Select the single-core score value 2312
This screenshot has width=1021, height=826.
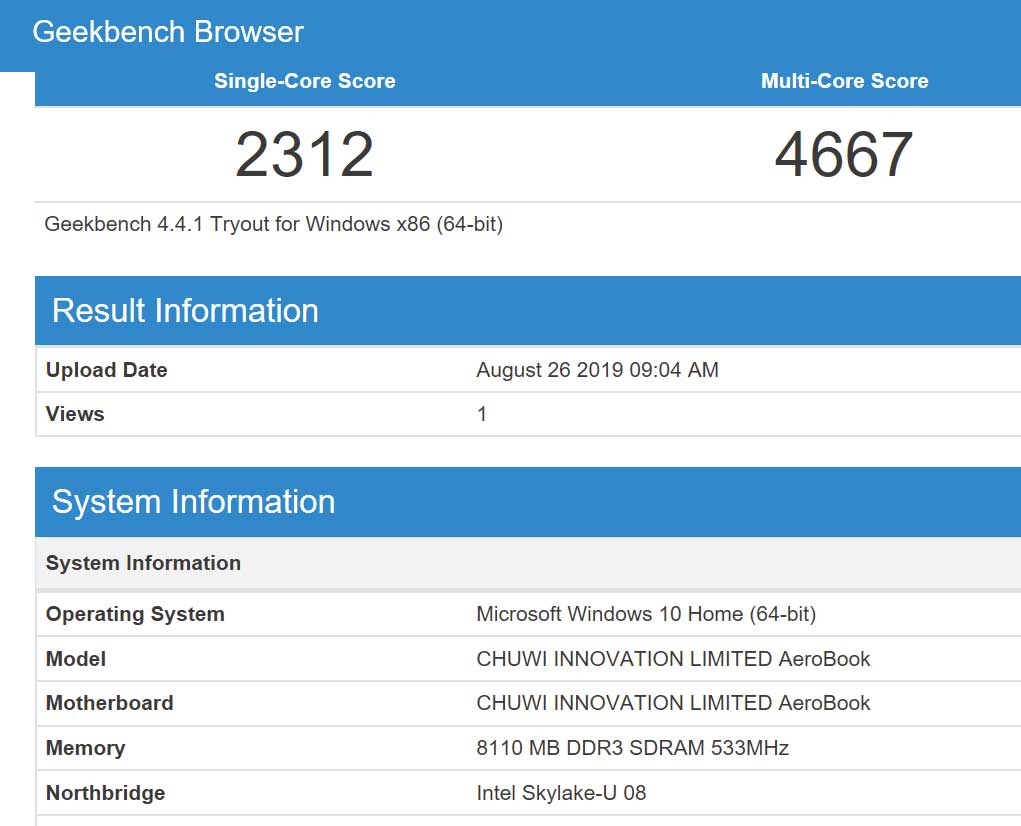click(304, 155)
